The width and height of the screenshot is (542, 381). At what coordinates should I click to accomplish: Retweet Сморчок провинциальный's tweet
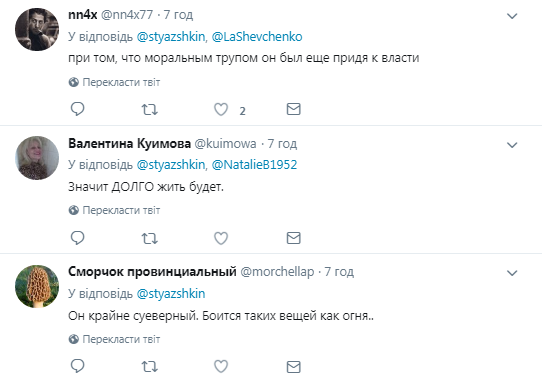coord(150,366)
